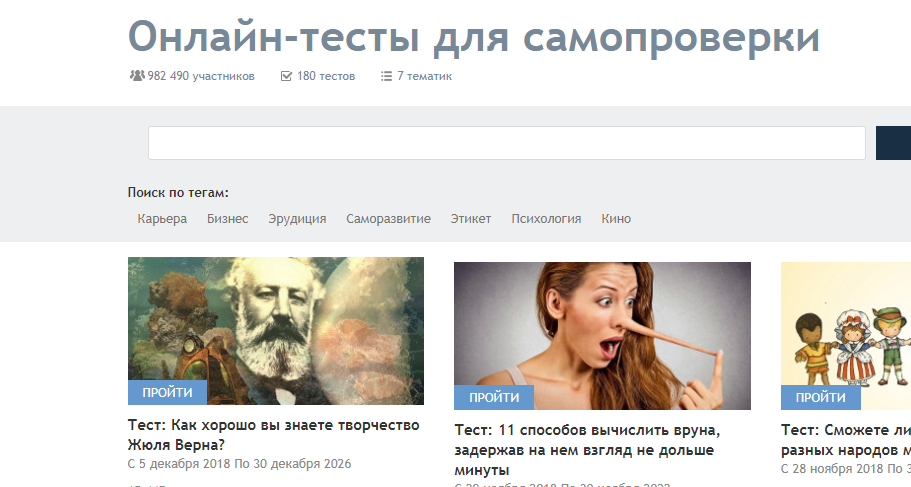911x487 pixels.
Task: Open title starting 'Тест: Сможете ли'
Action: (846, 440)
